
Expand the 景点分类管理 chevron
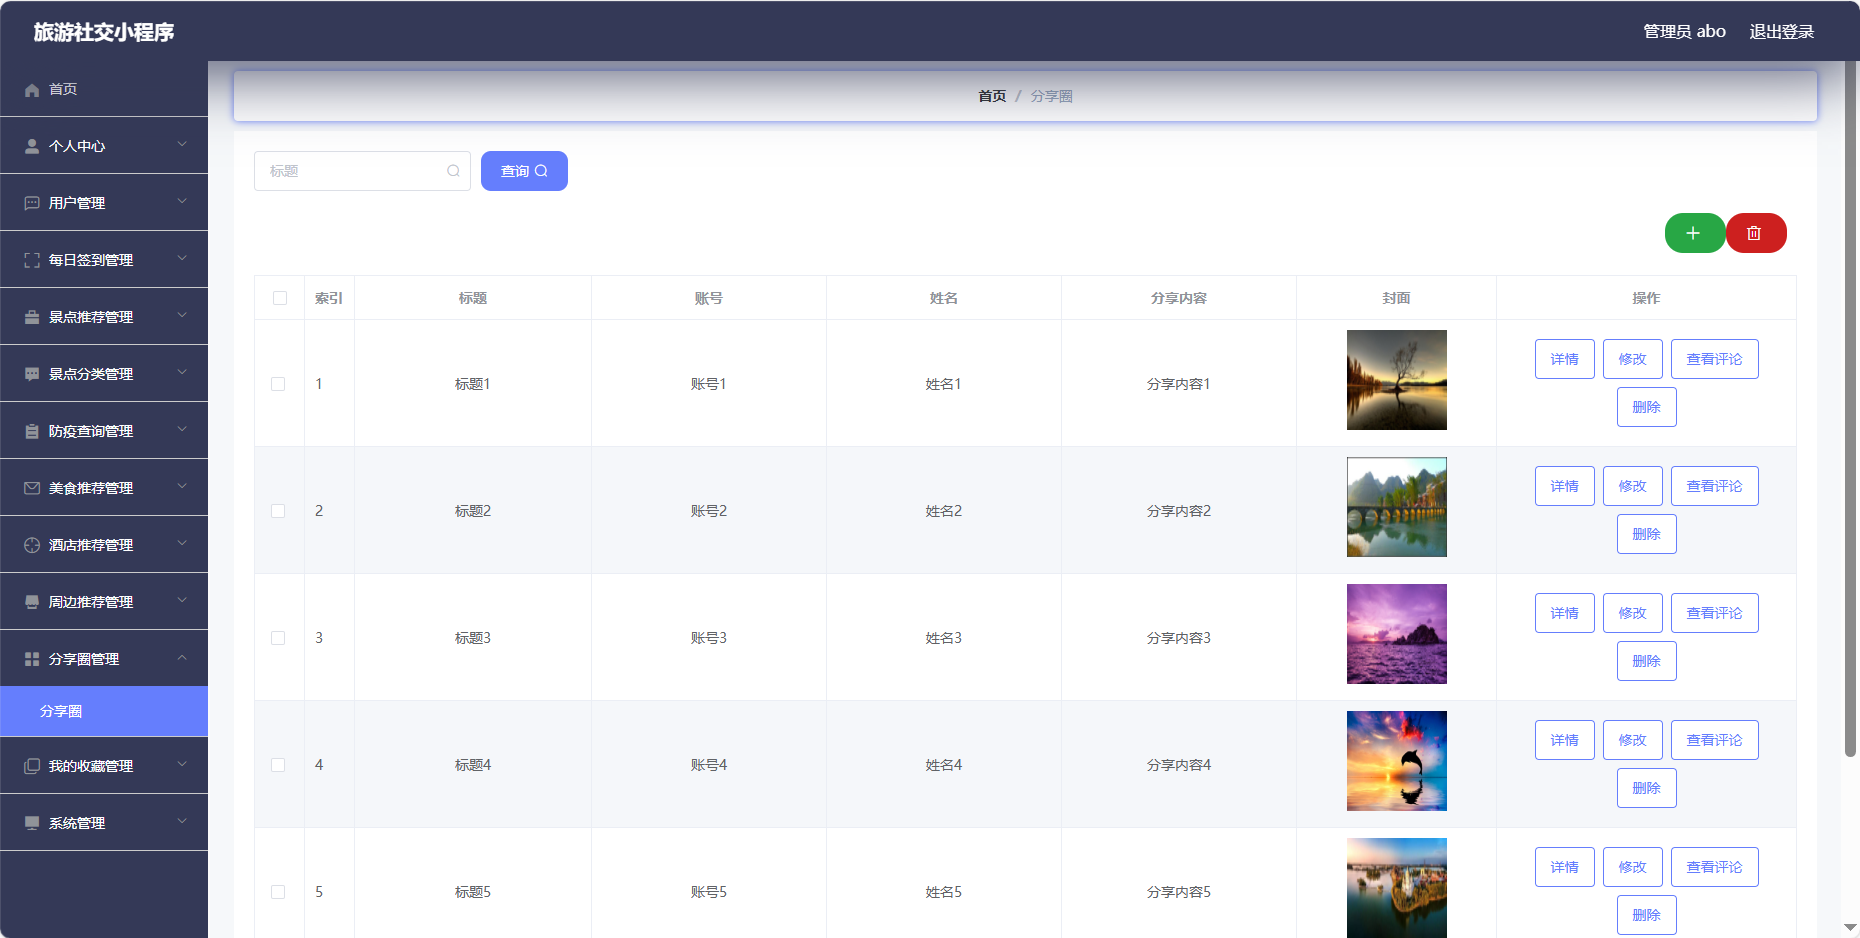pos(182,372)
